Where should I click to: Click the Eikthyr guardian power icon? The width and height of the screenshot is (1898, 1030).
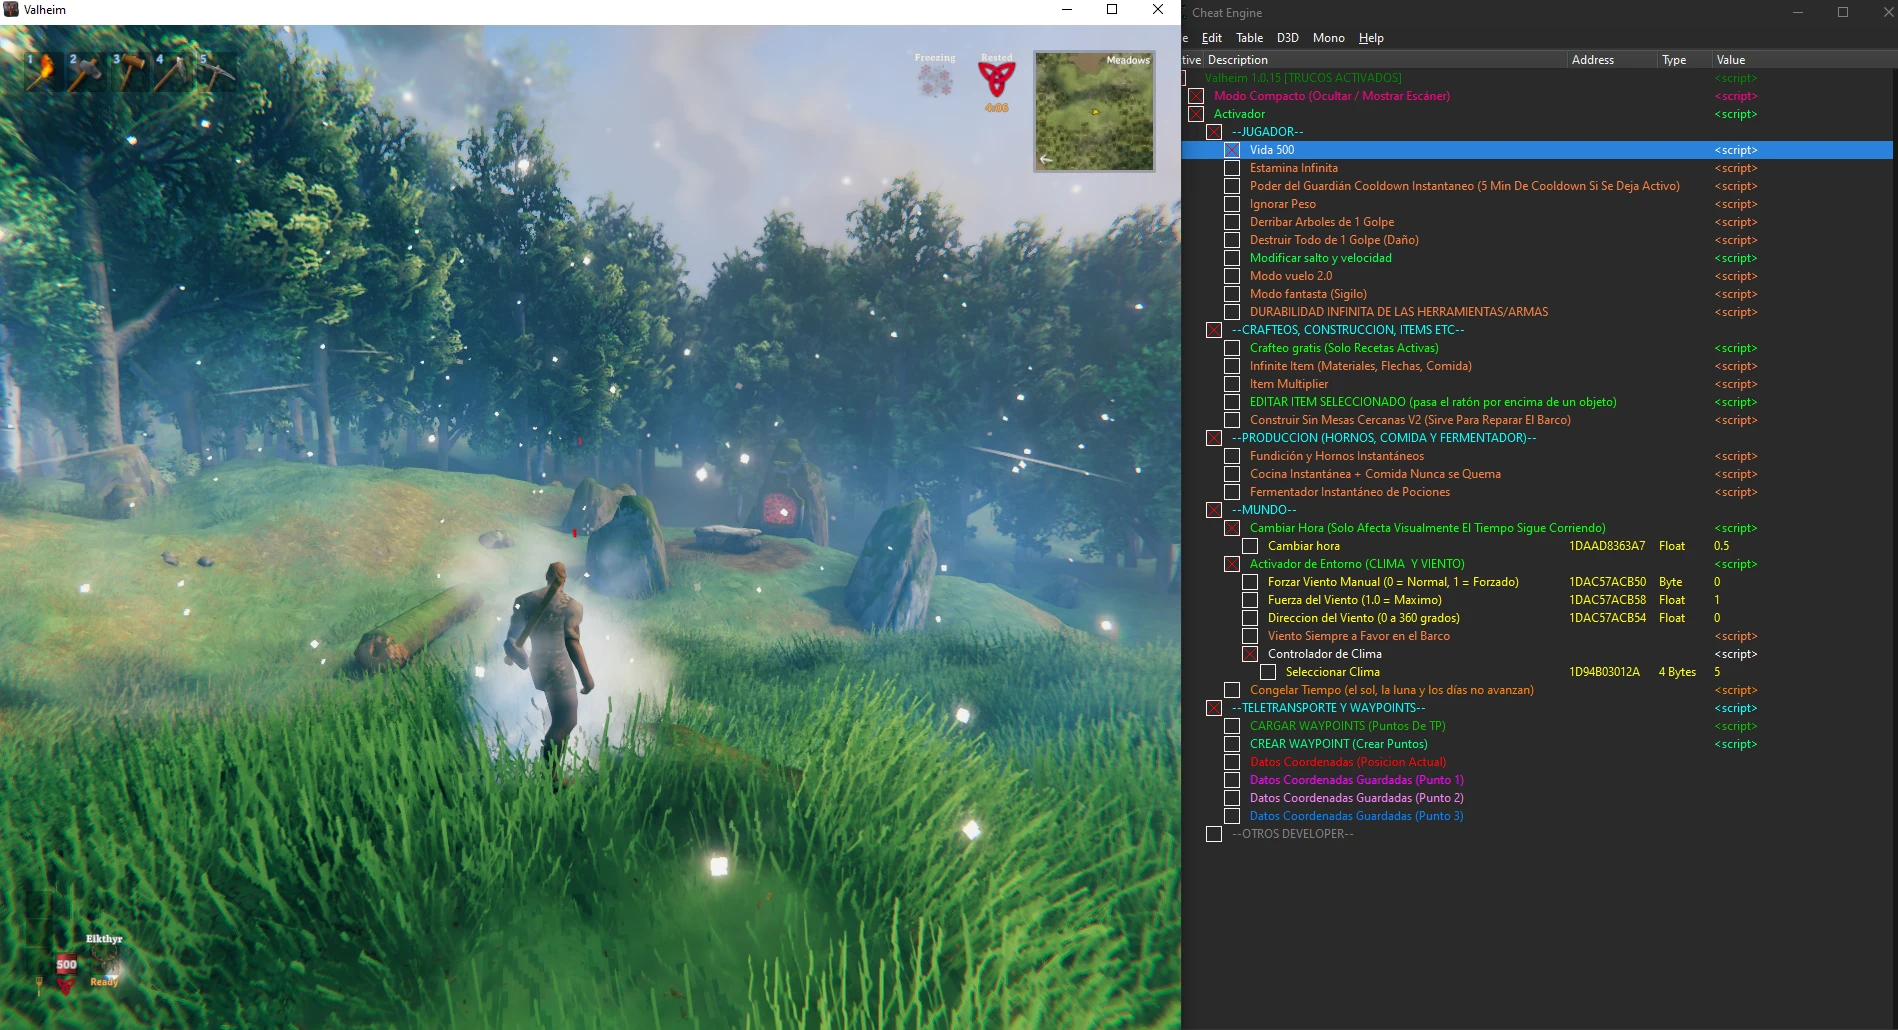[104, 960]
